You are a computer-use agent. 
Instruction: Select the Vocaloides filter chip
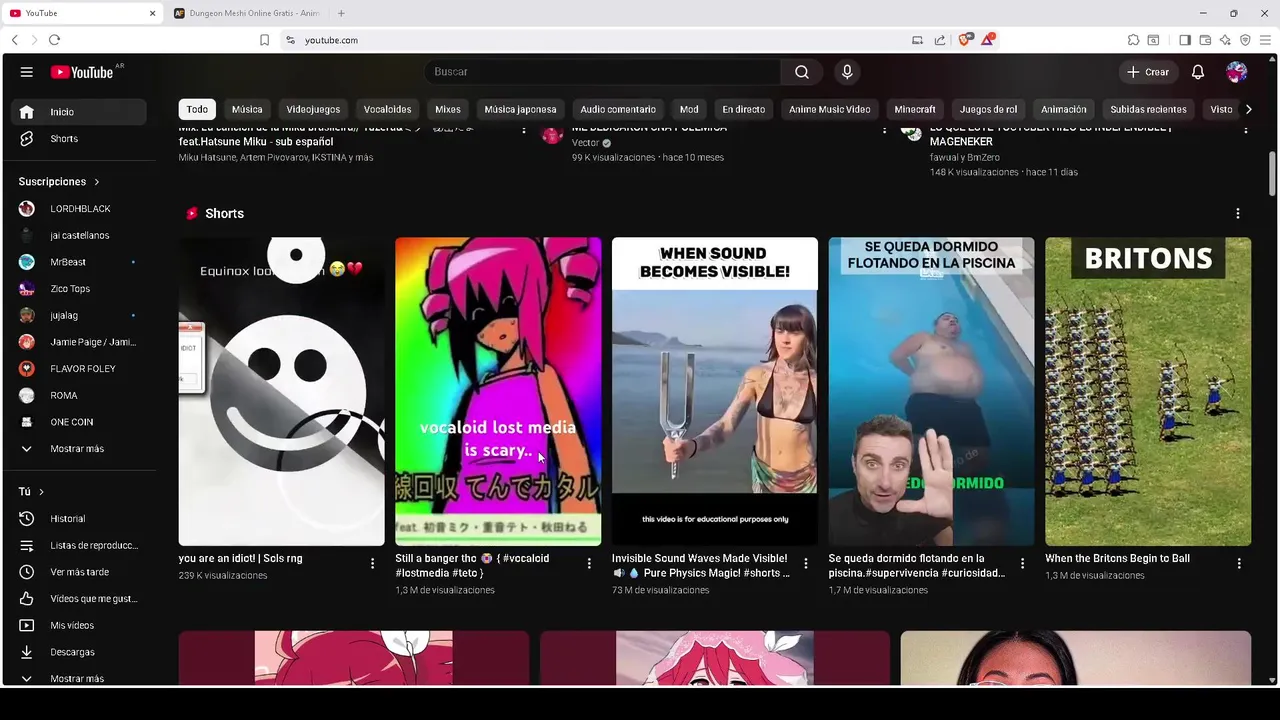point(387,109)
